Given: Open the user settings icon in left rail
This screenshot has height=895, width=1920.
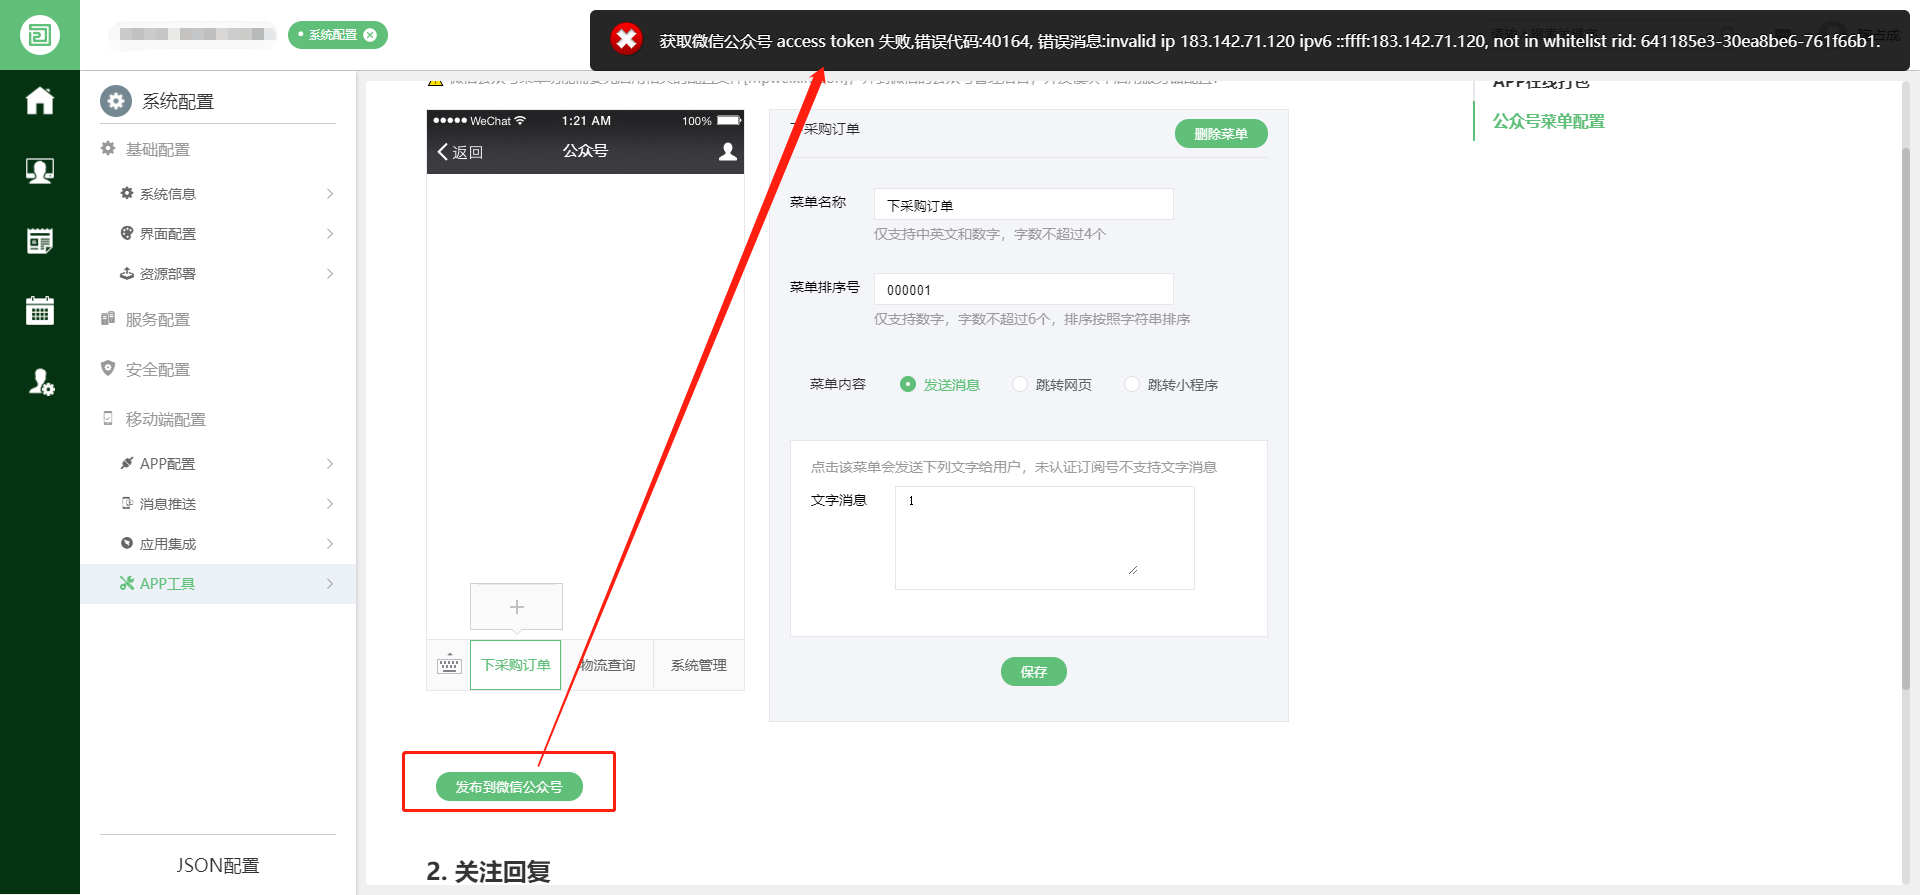Looking at the screenshot, I should pyautogui.click(x=41, y=382).
